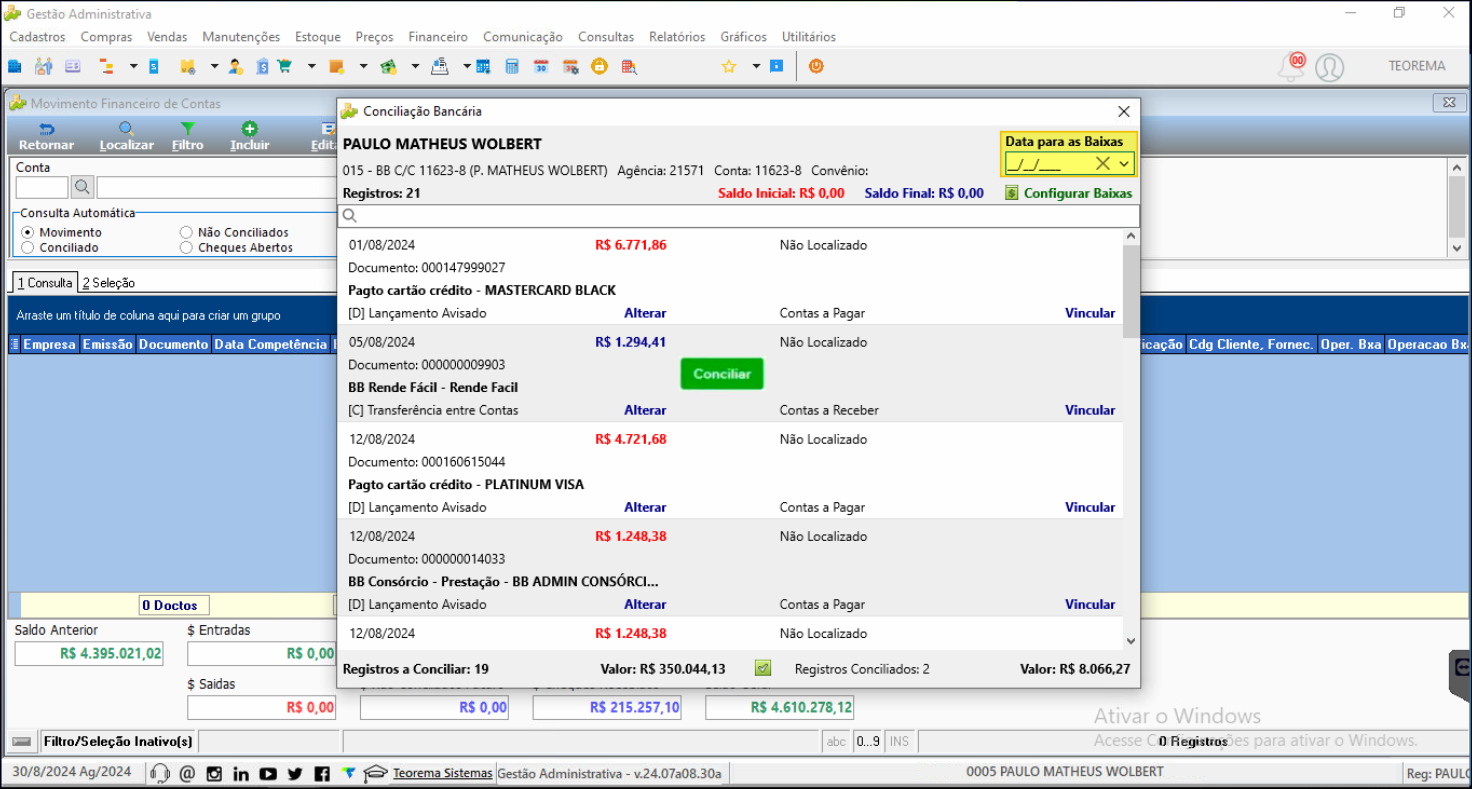The width and height of the screenshot is (1472, 789).
Task: Click the blue info toolbar icon
Action: click(x=777, y=66)
